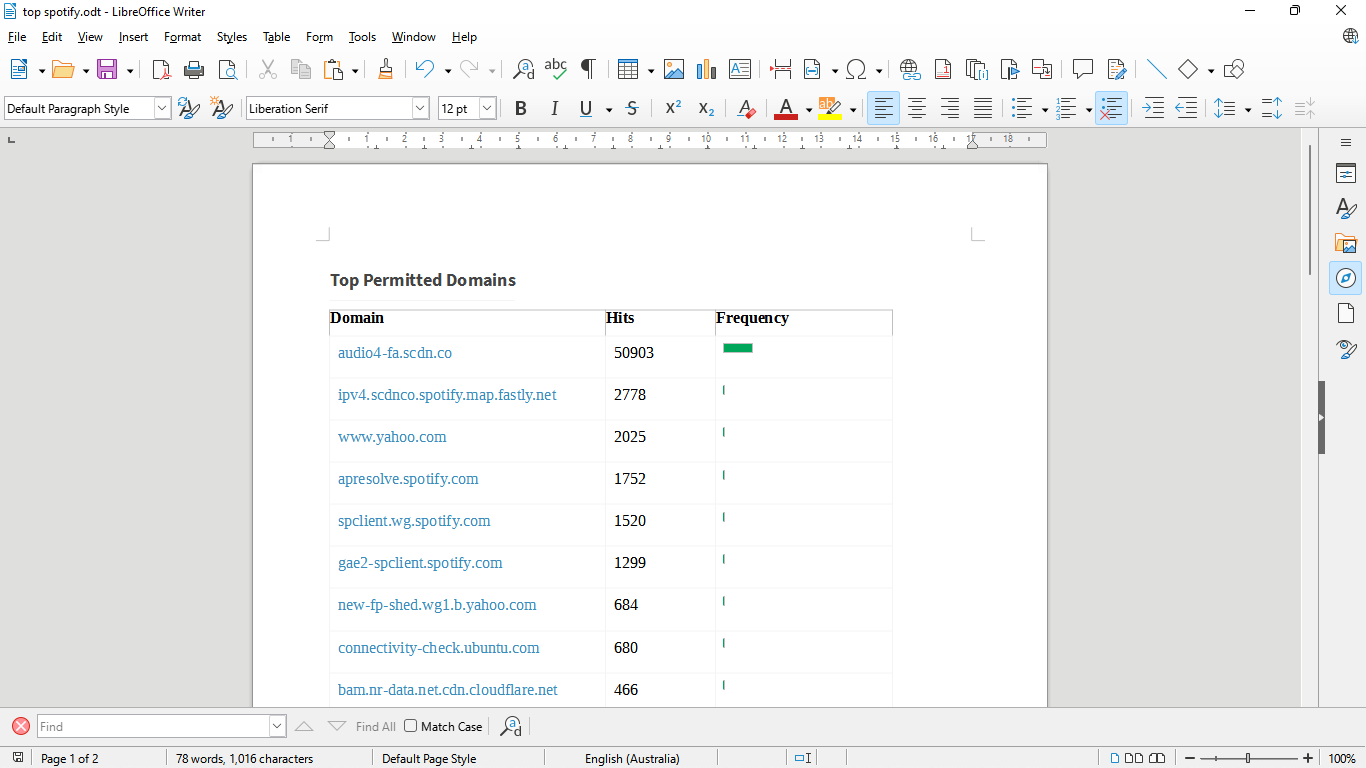
Task: Click connectivity-check.ubuntu.com link
Action: coord(438,648)
